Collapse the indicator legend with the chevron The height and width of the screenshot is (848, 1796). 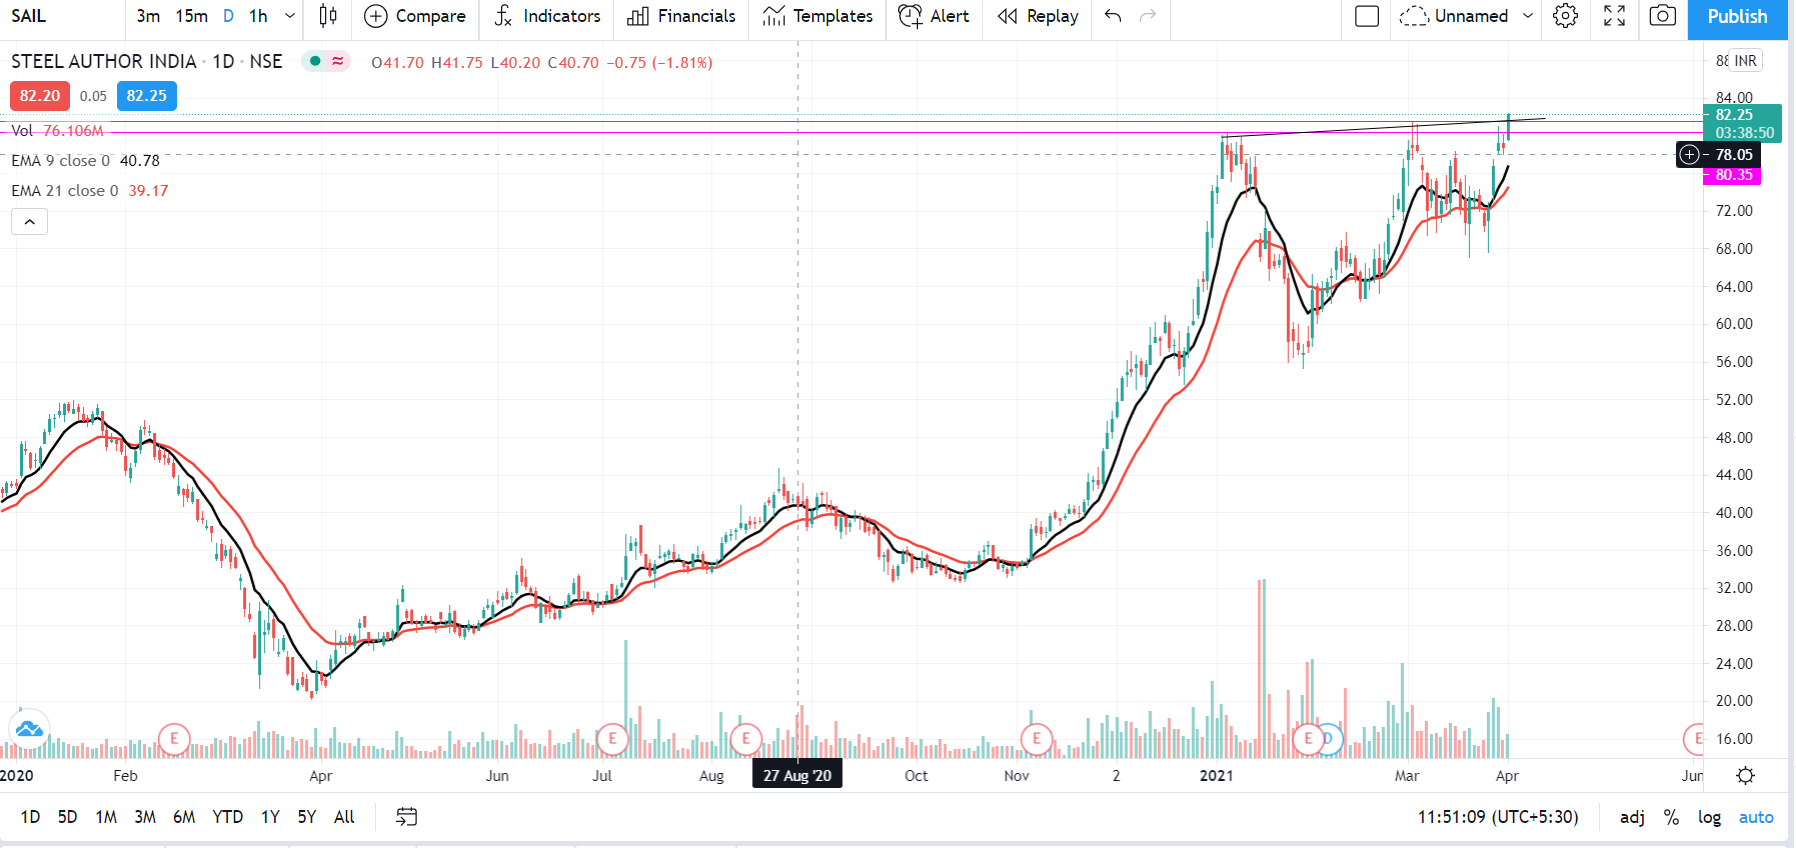[30, 222]
